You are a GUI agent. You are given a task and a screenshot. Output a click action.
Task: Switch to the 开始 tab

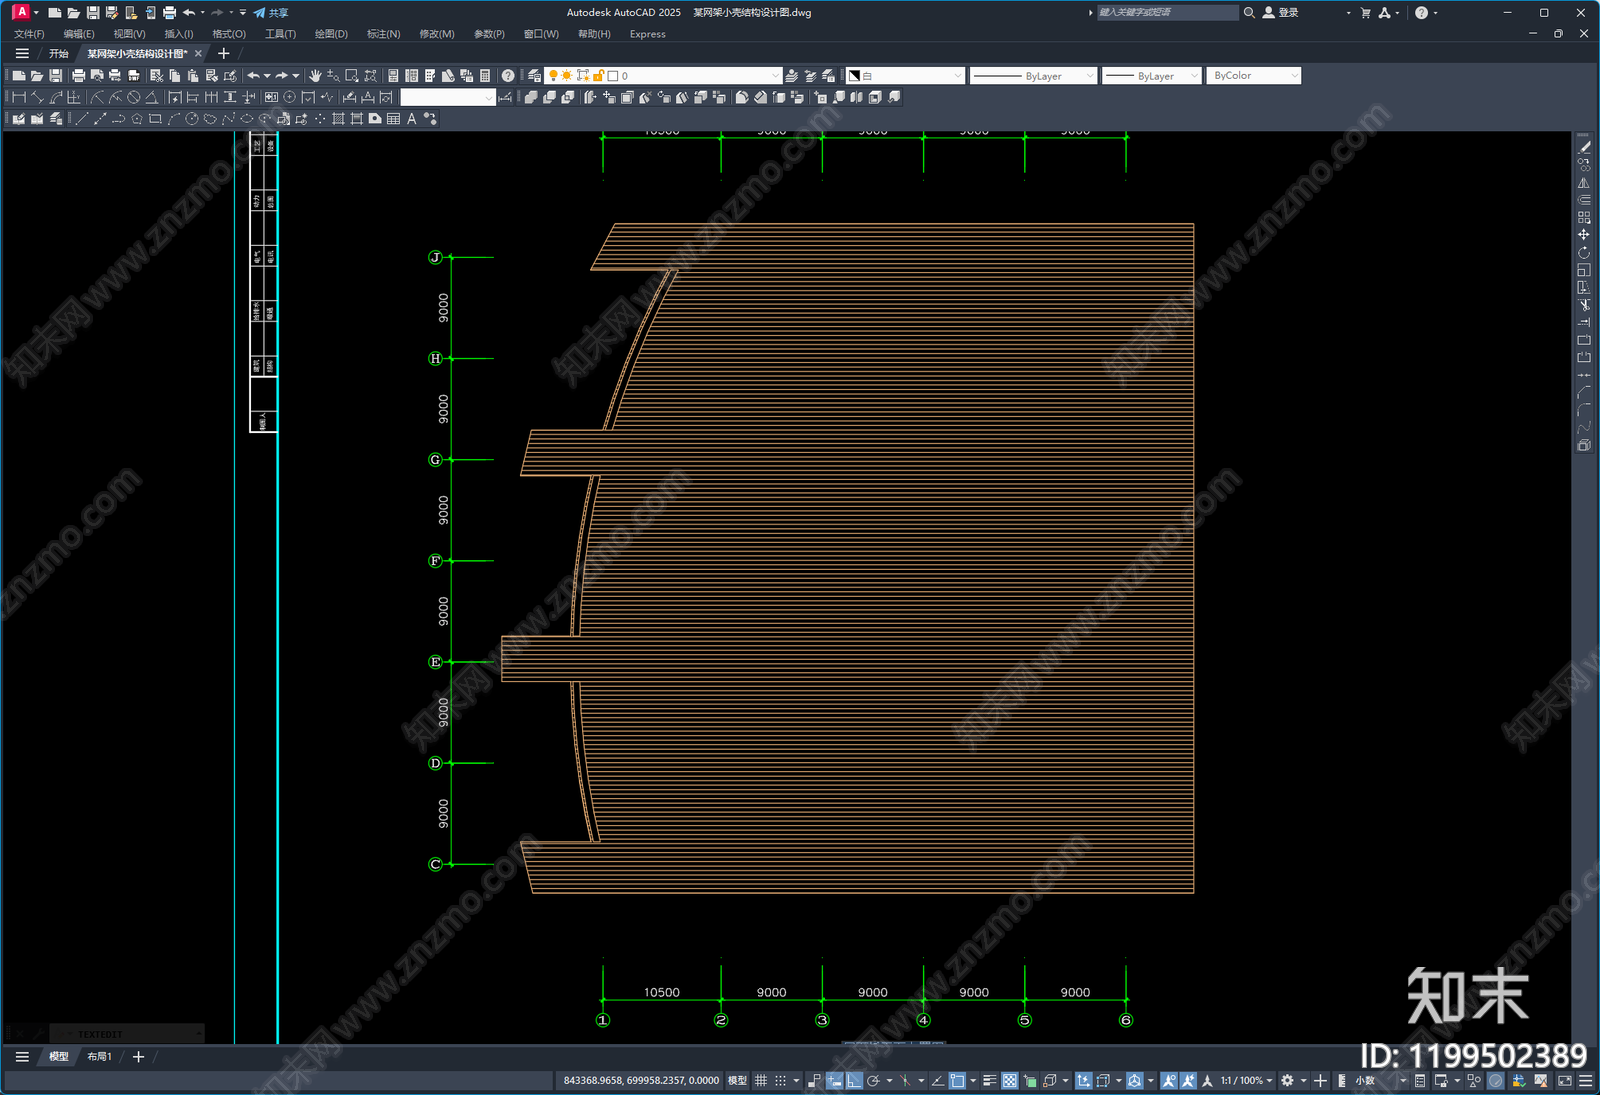pyautogui.click(x=59, y=54)
